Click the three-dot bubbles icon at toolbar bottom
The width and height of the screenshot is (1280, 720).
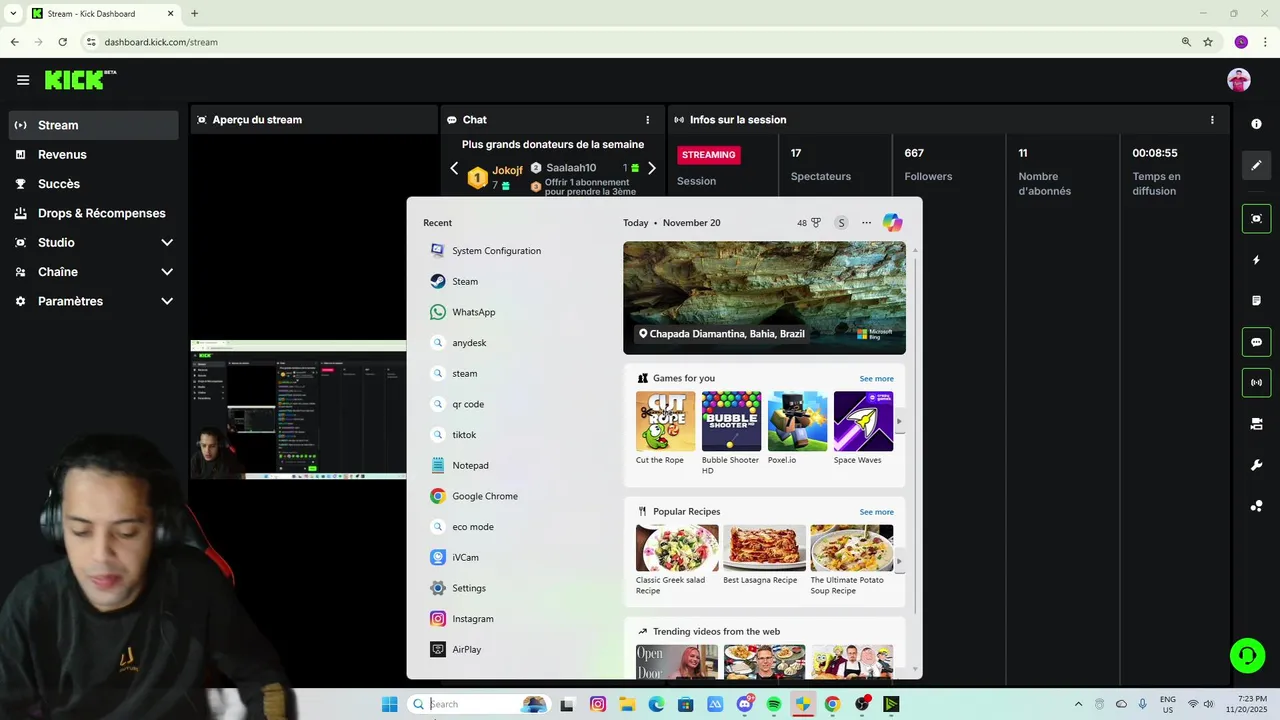click(1256, 506)
